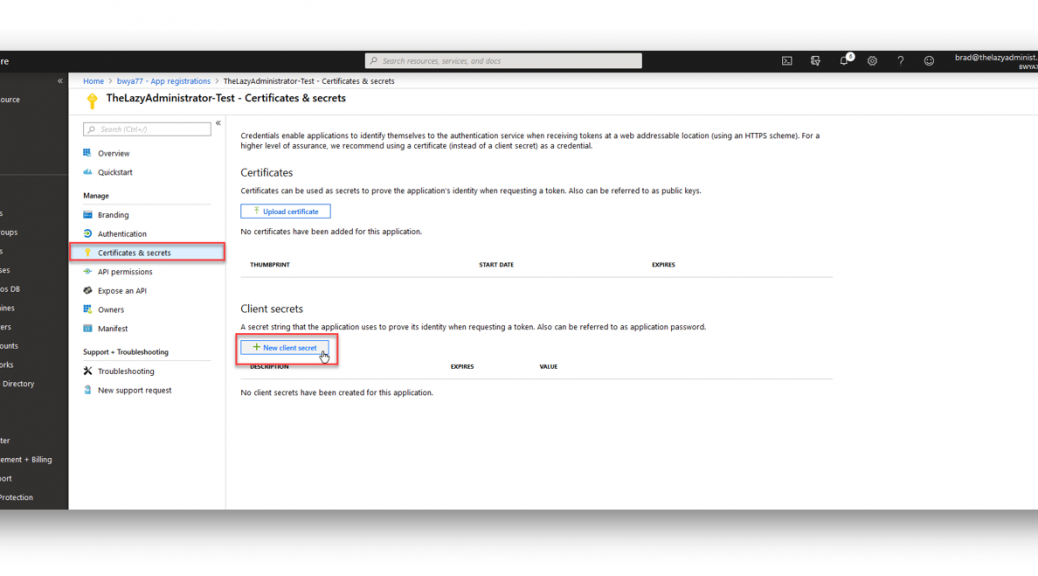This screenshot has width=1038, height=576.
Task: Open the Cloud Shell icon in top bar
Action: (x=786, y=61)
